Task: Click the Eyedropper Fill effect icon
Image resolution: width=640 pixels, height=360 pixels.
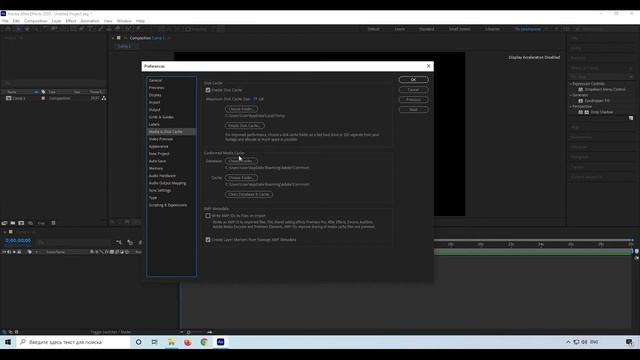Action: point(580,100)
